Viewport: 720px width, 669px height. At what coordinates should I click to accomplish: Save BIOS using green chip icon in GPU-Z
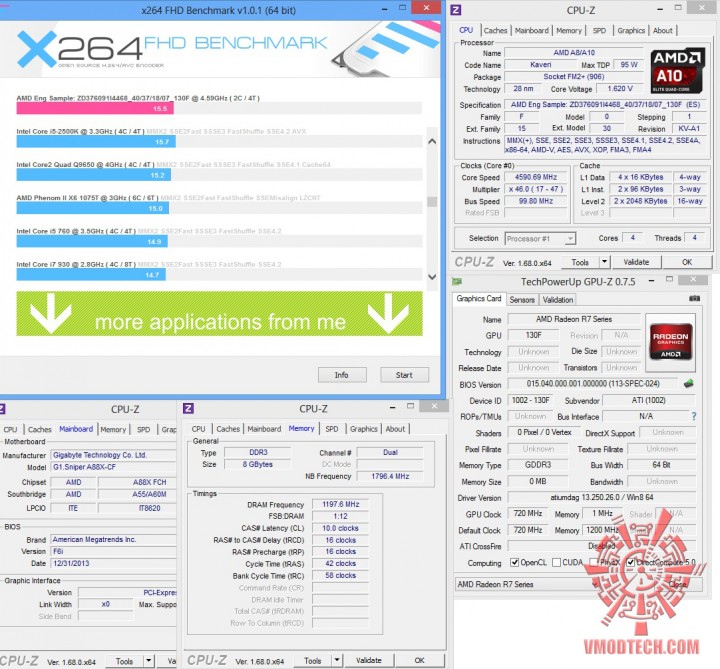click(688, 383)
